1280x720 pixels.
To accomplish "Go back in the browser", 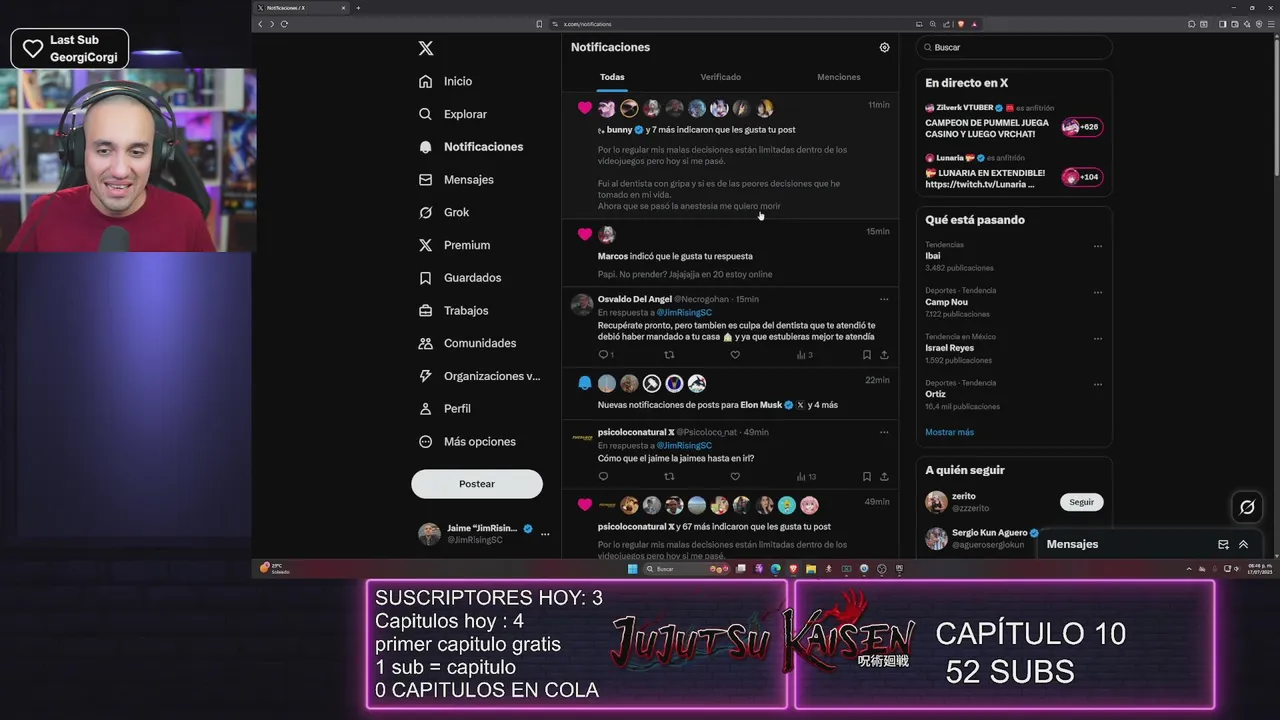I will pyautogui.click(x=261, y=24).
